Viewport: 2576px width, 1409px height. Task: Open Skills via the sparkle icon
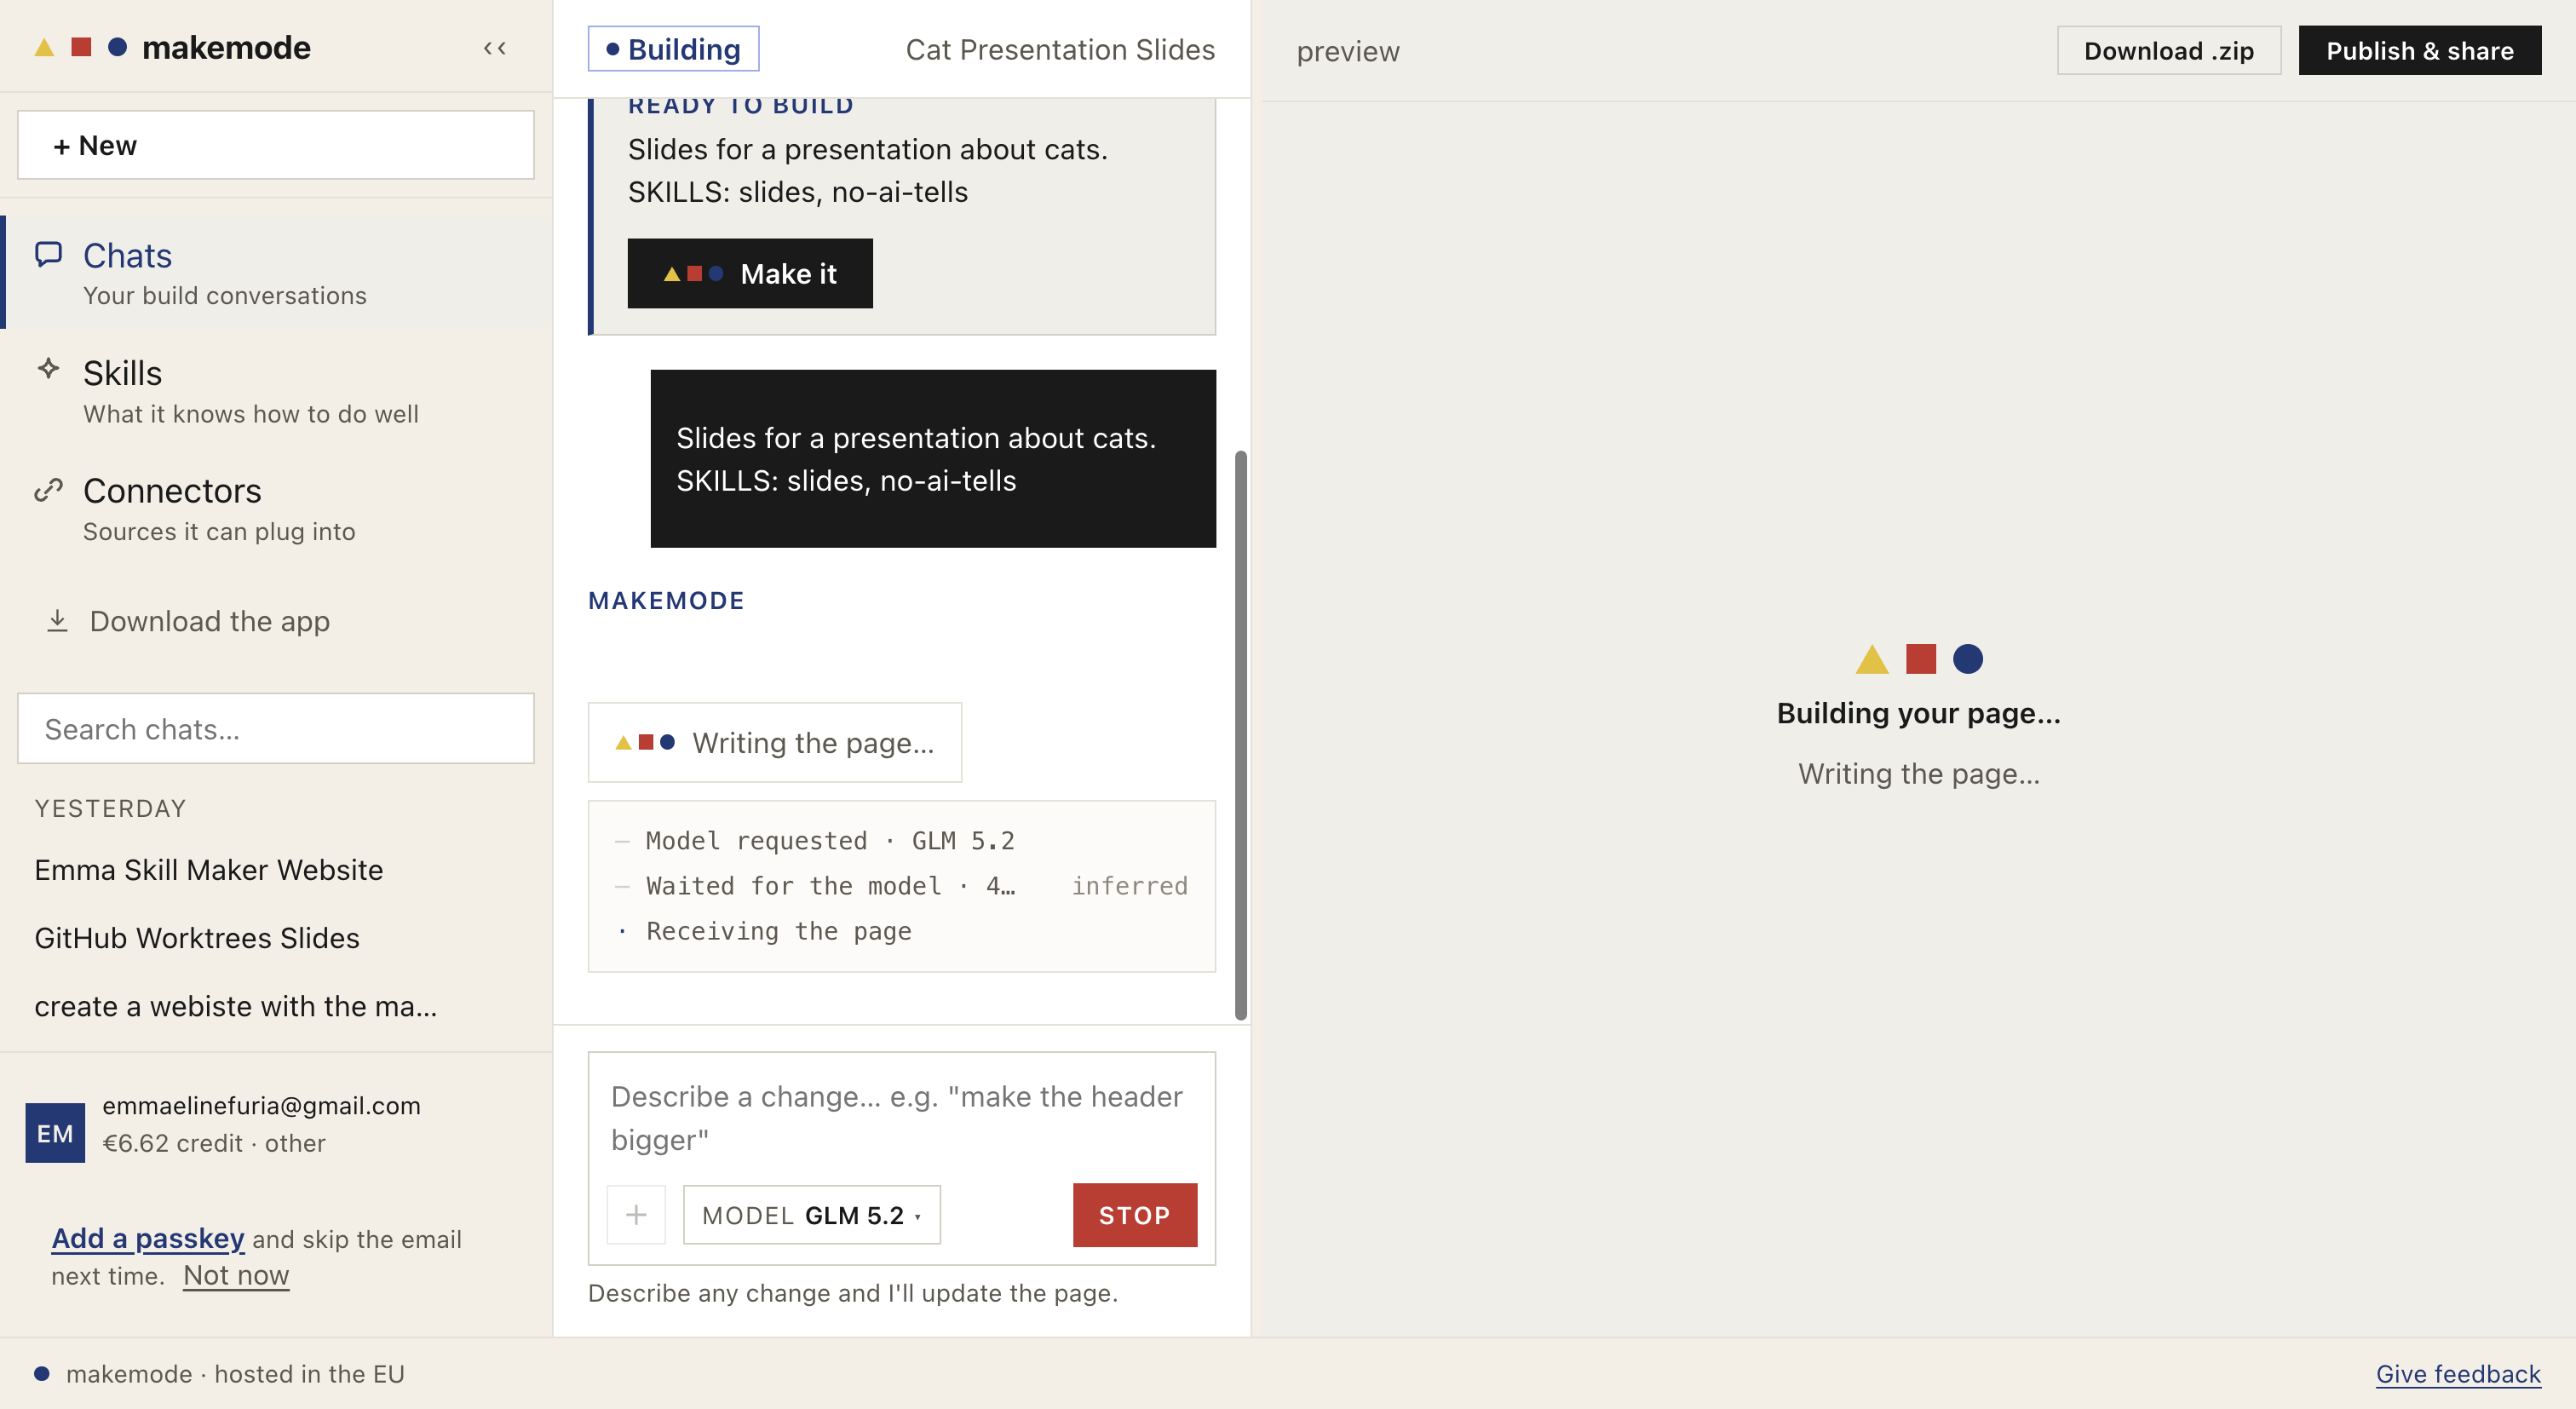(49, 368)
